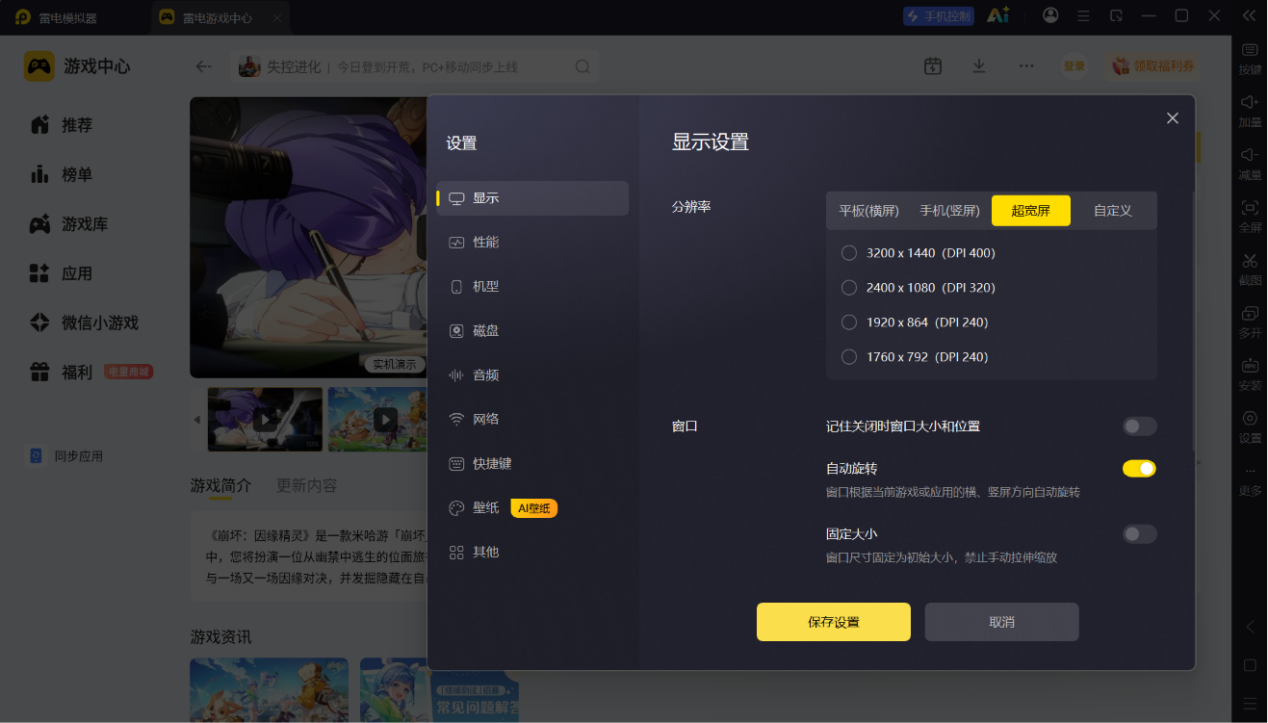Select 2400 x 1080 (DPI 320) resolution
The image size is (1268, 723).
849,288
